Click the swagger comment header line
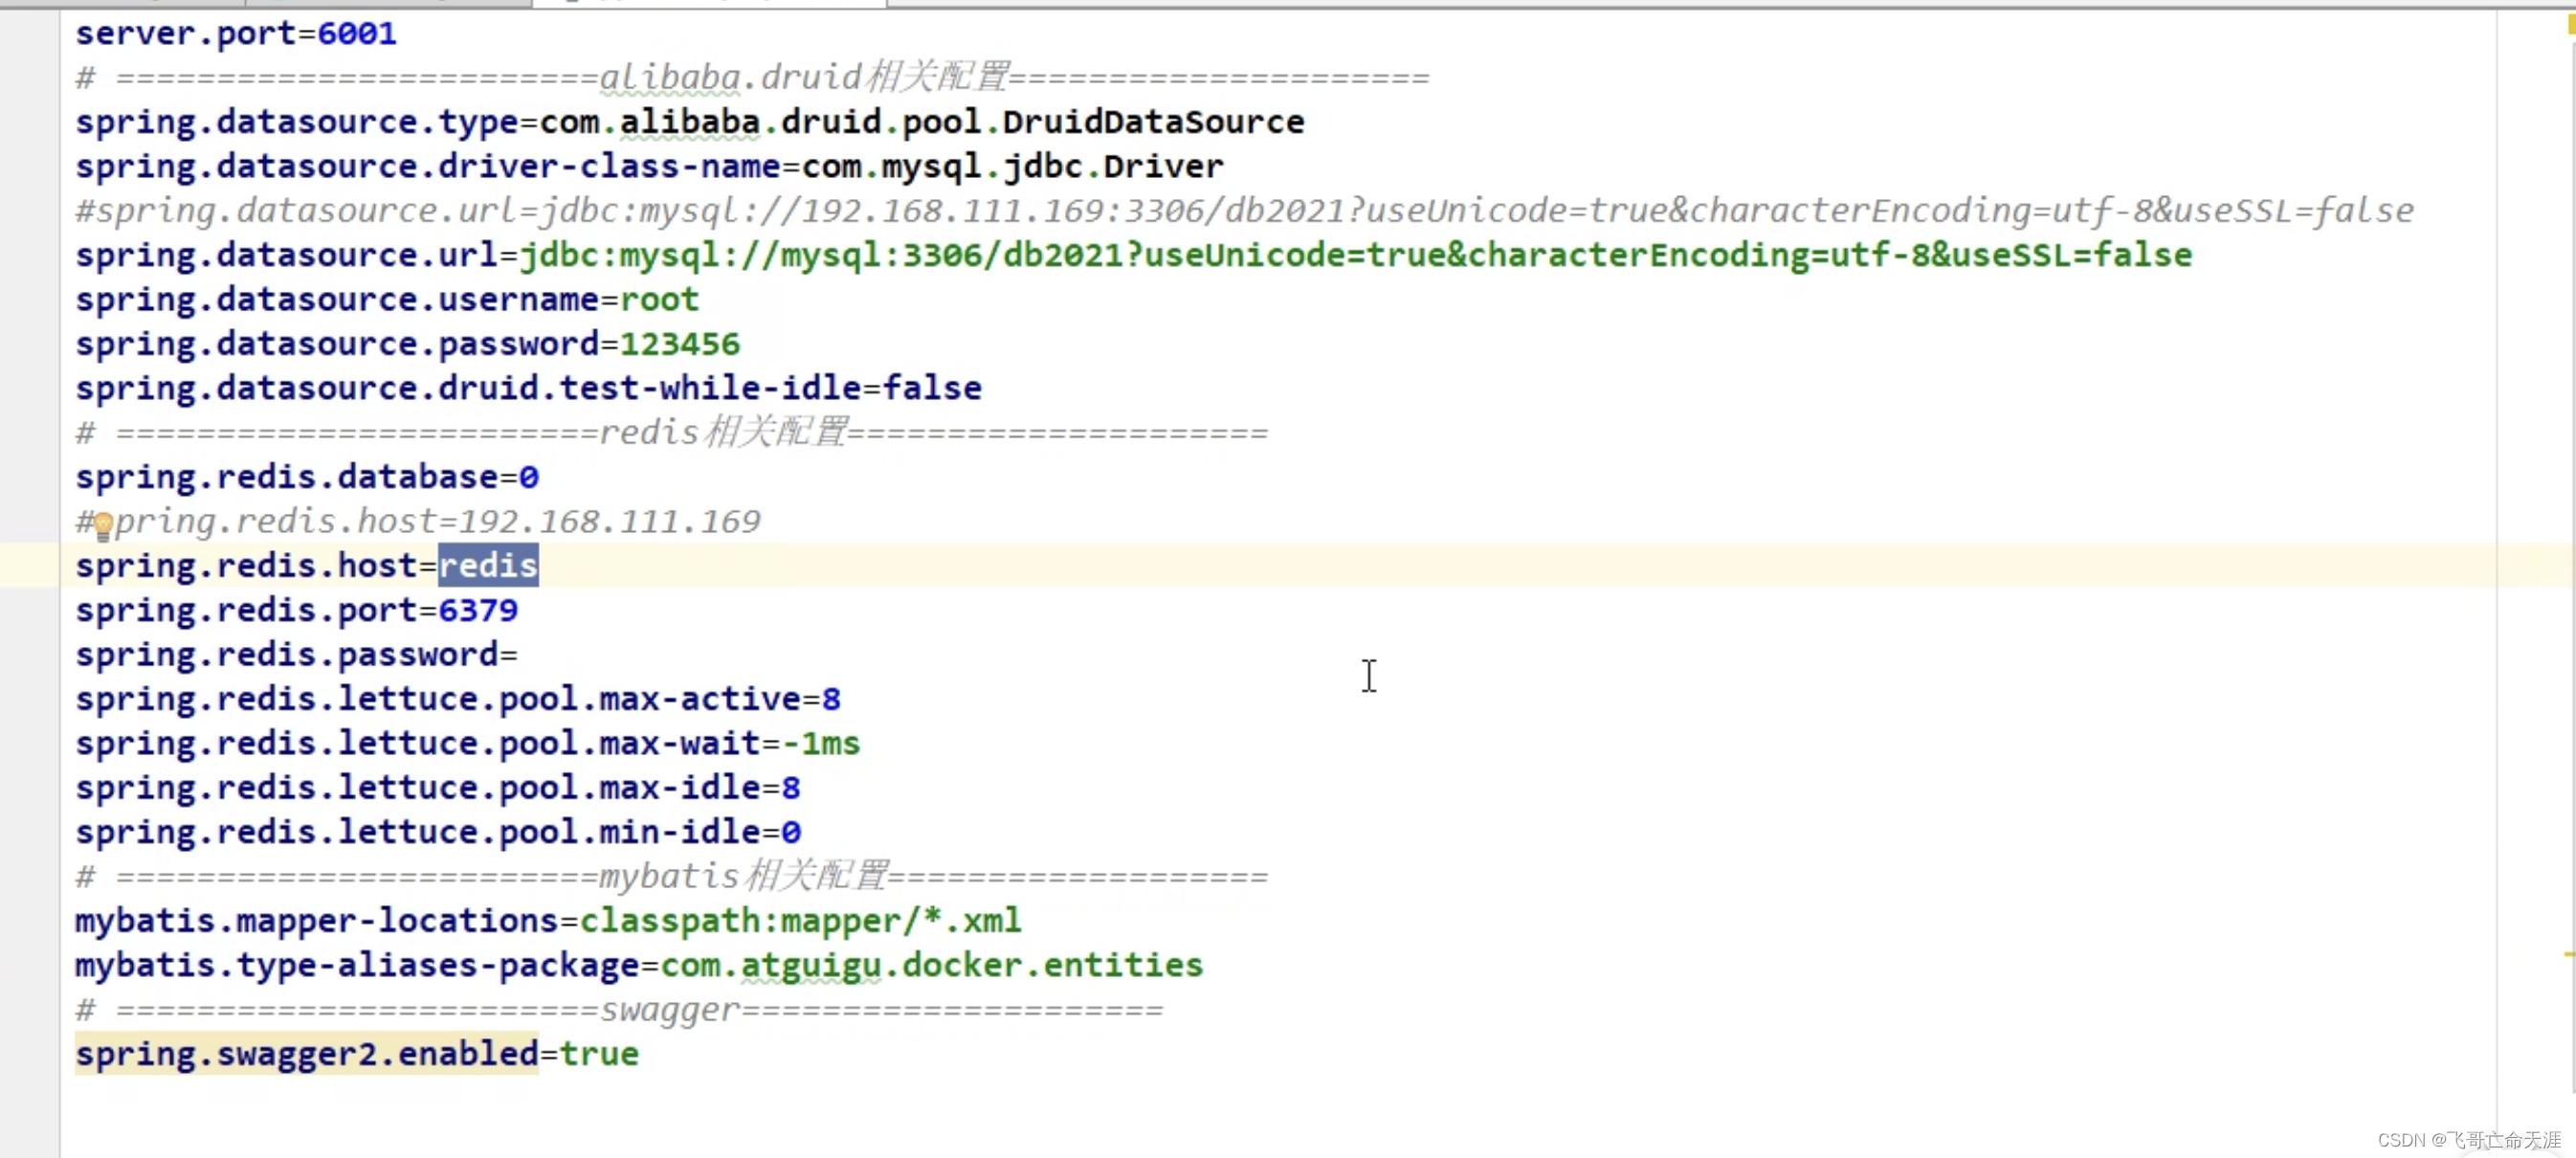Viewport: 2576px width, 1158px height. pos(619,1010)
